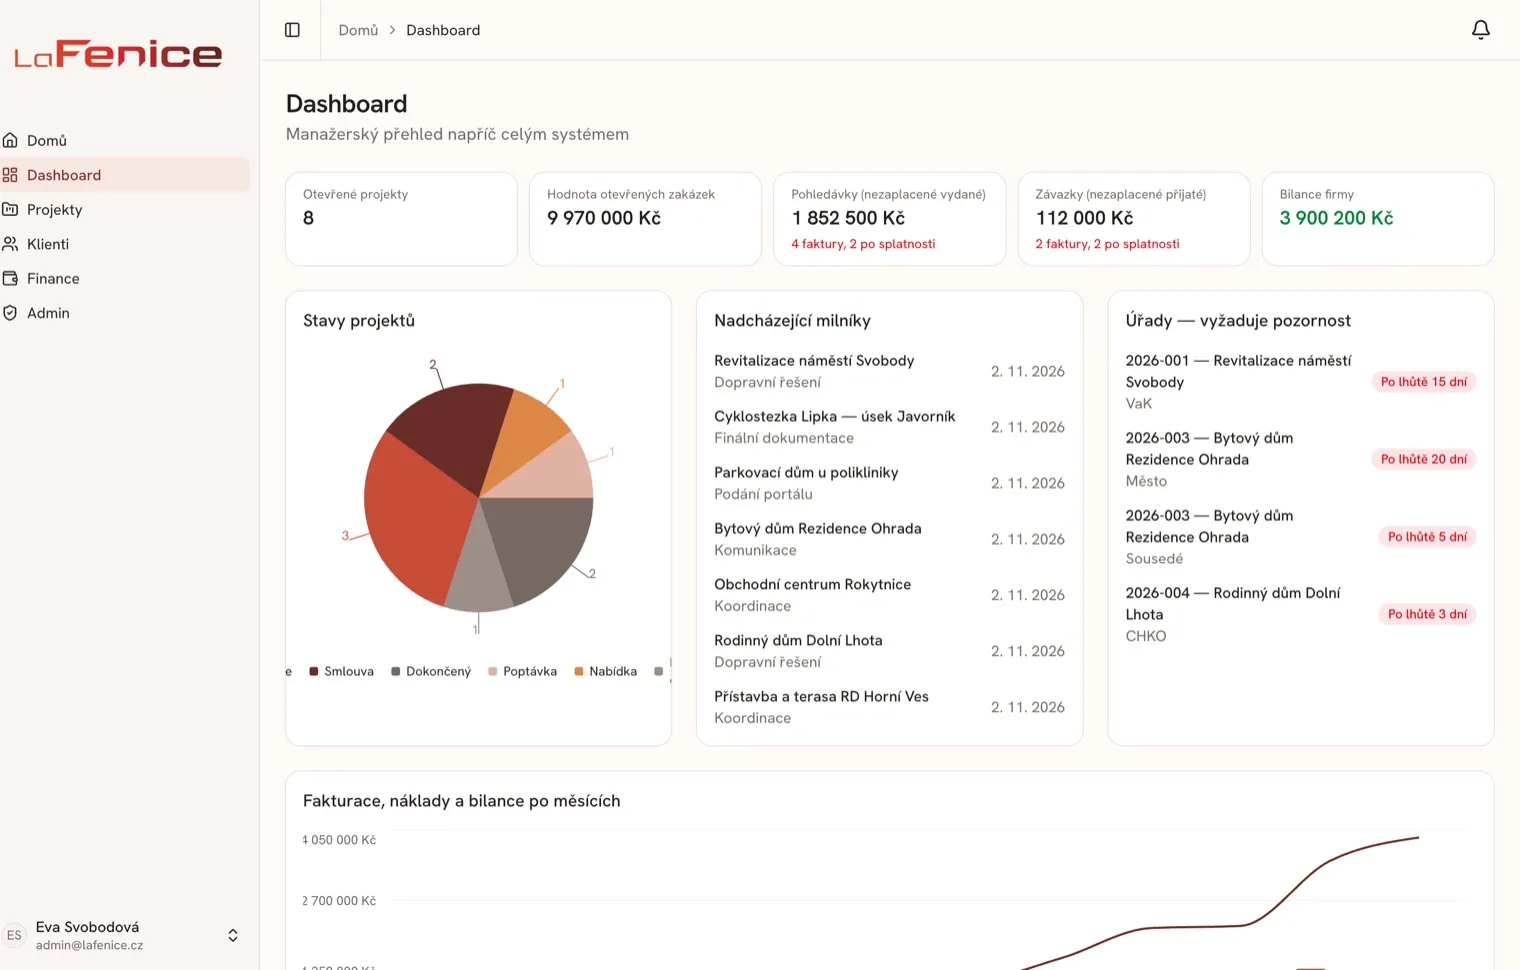
Task: Click the Klienti people icon
Action: point(10,244)
